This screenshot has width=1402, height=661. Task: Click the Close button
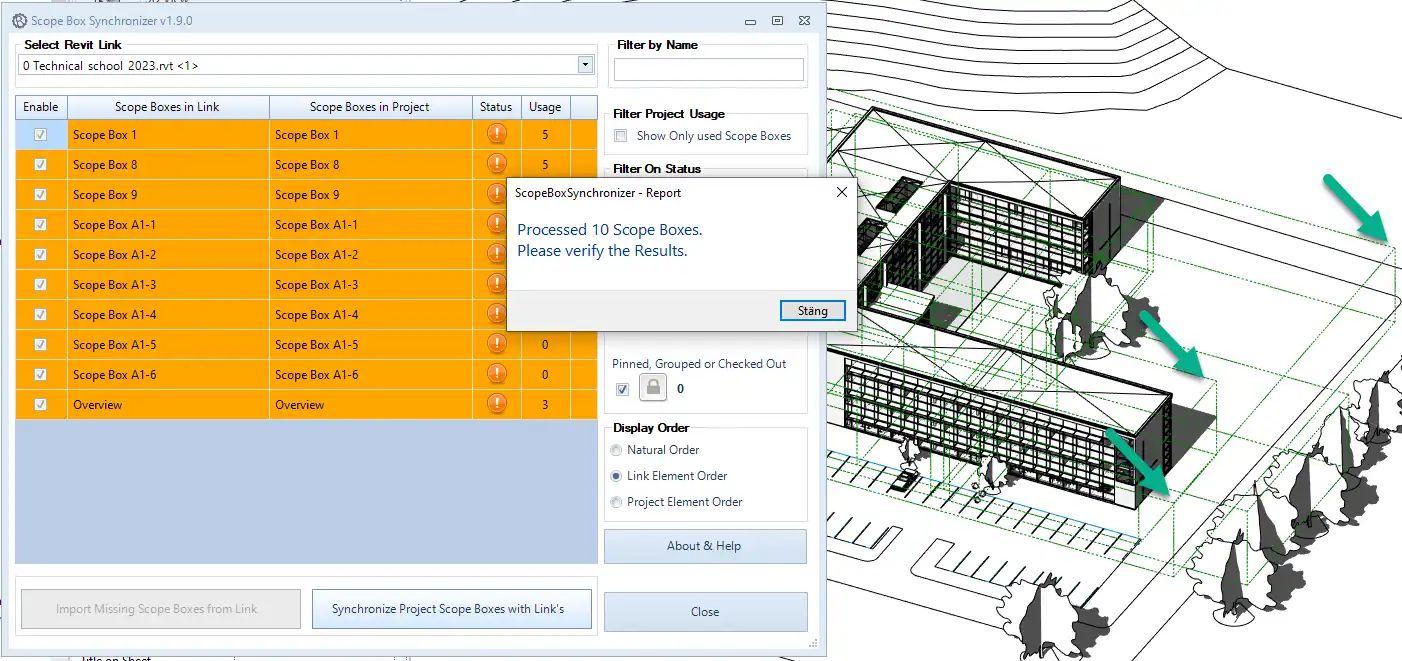point(705,612)
